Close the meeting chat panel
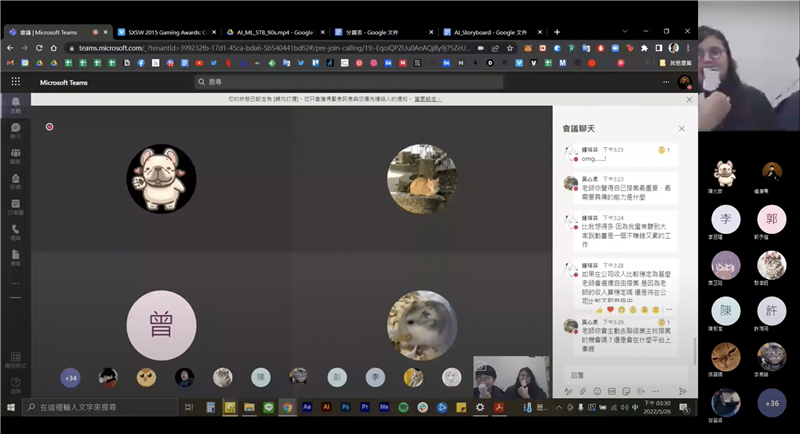Image resolution: width=800 pixels, height=434 pixels. (x=682, y=128)
